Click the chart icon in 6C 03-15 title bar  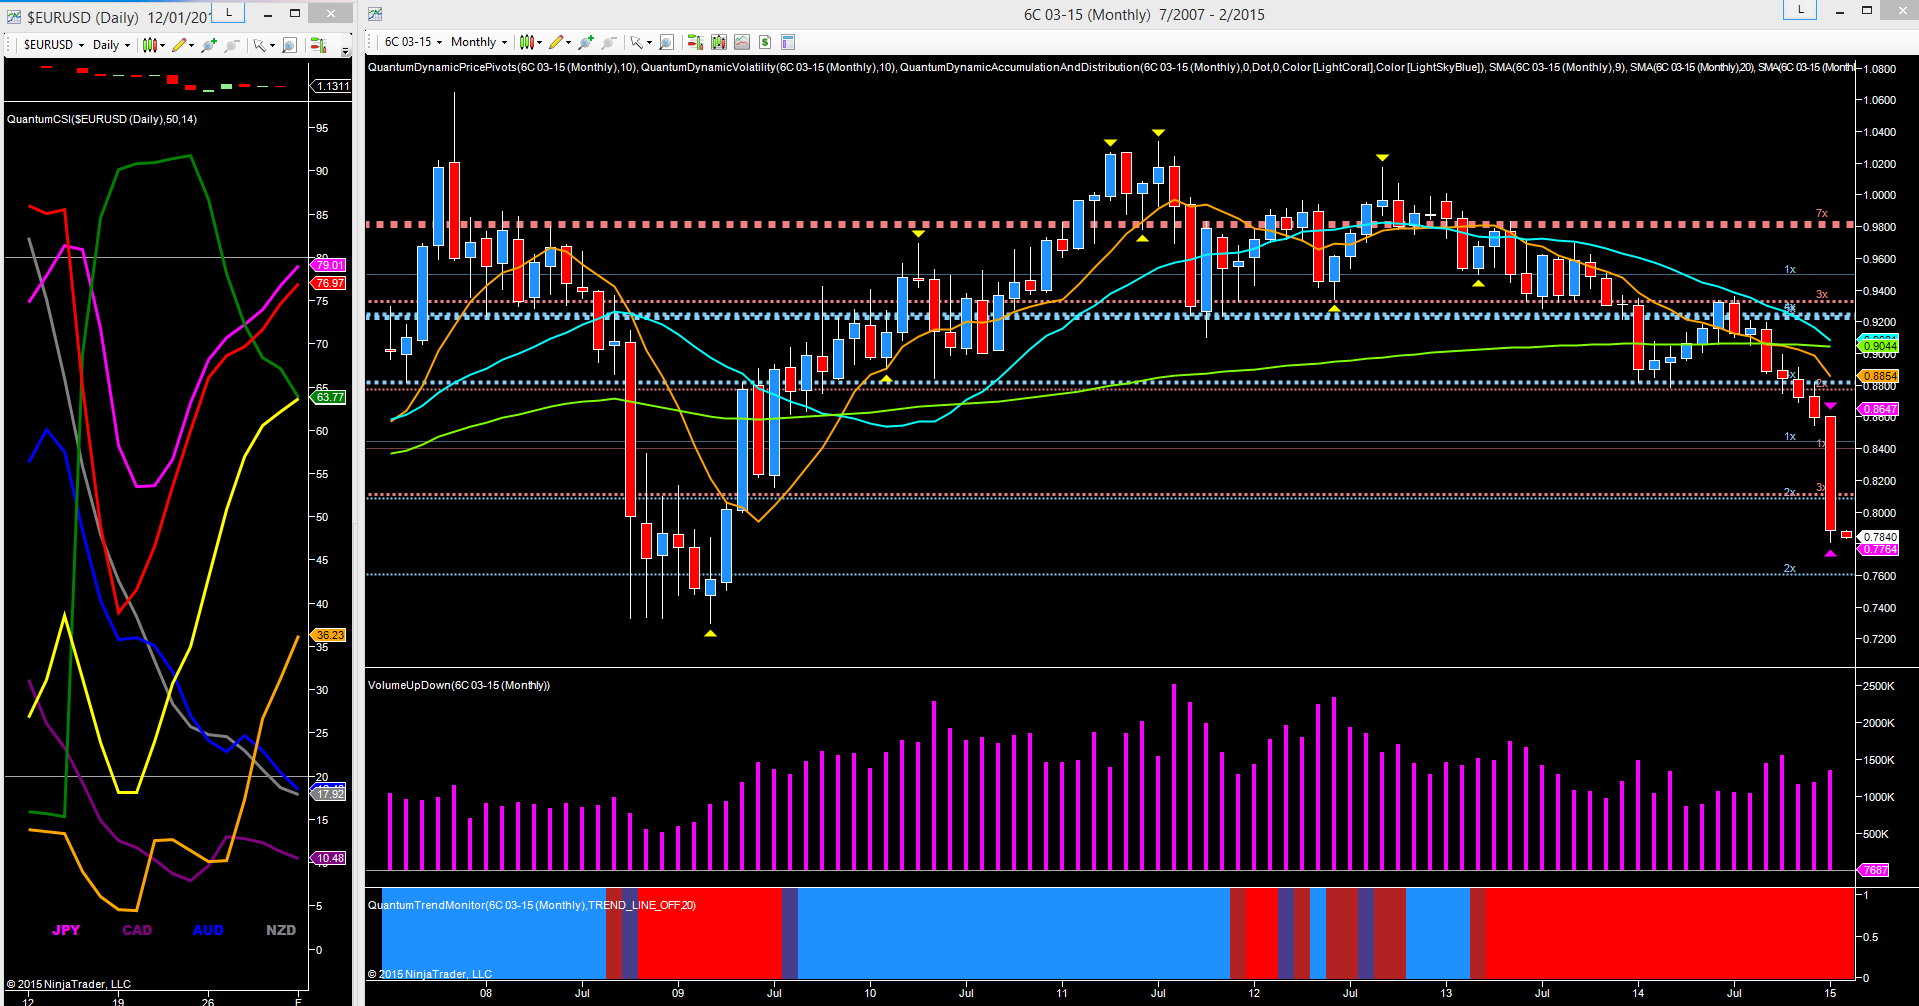point(375,14)
